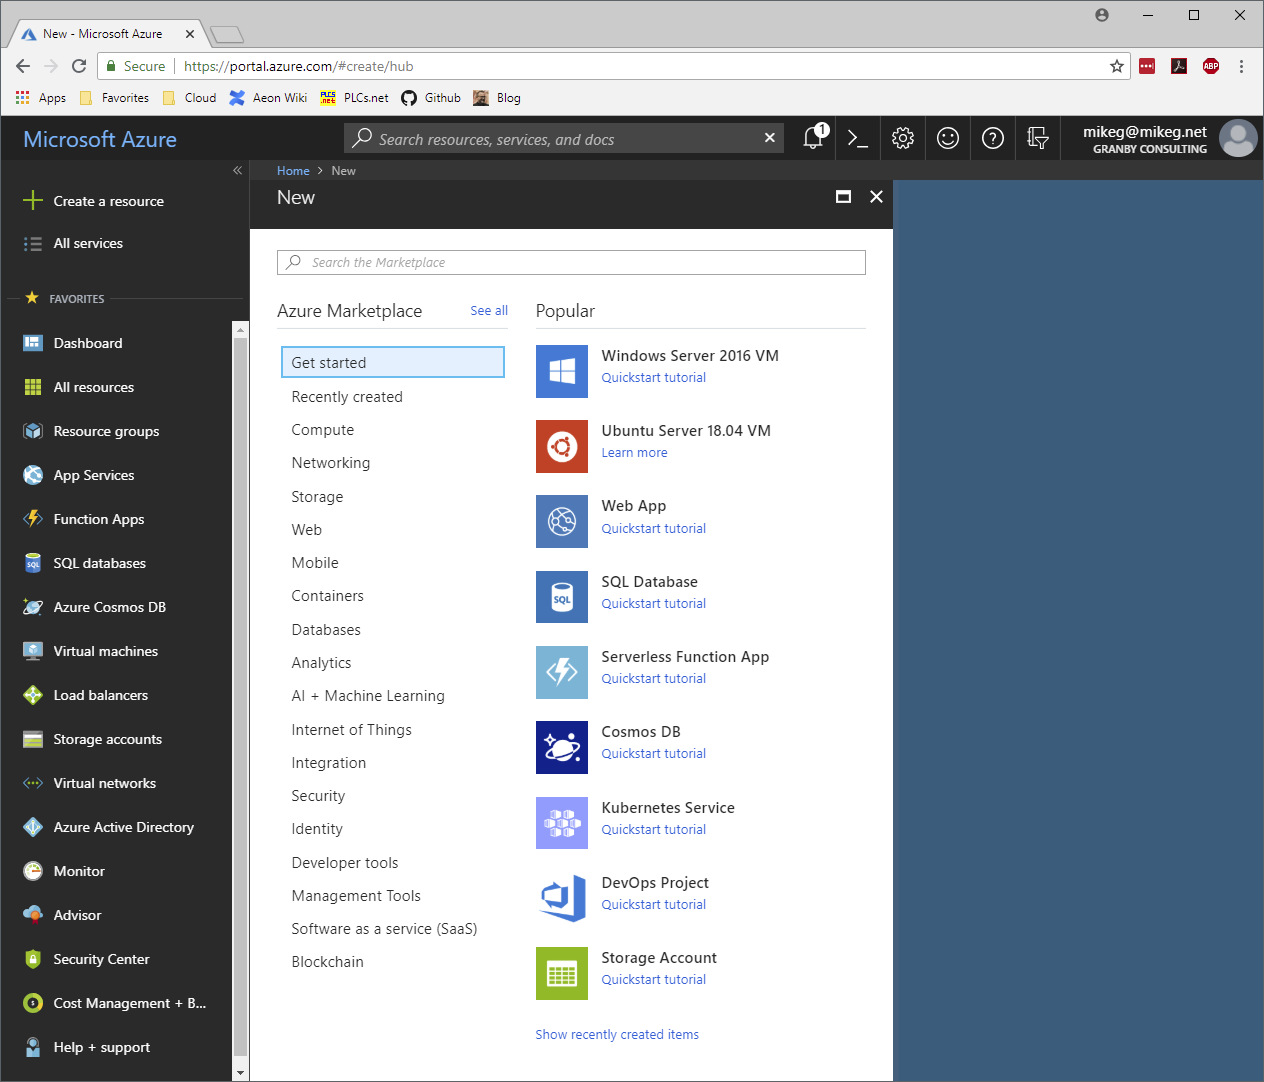Open Ubuntu Server Learn more link

(634, 453)
